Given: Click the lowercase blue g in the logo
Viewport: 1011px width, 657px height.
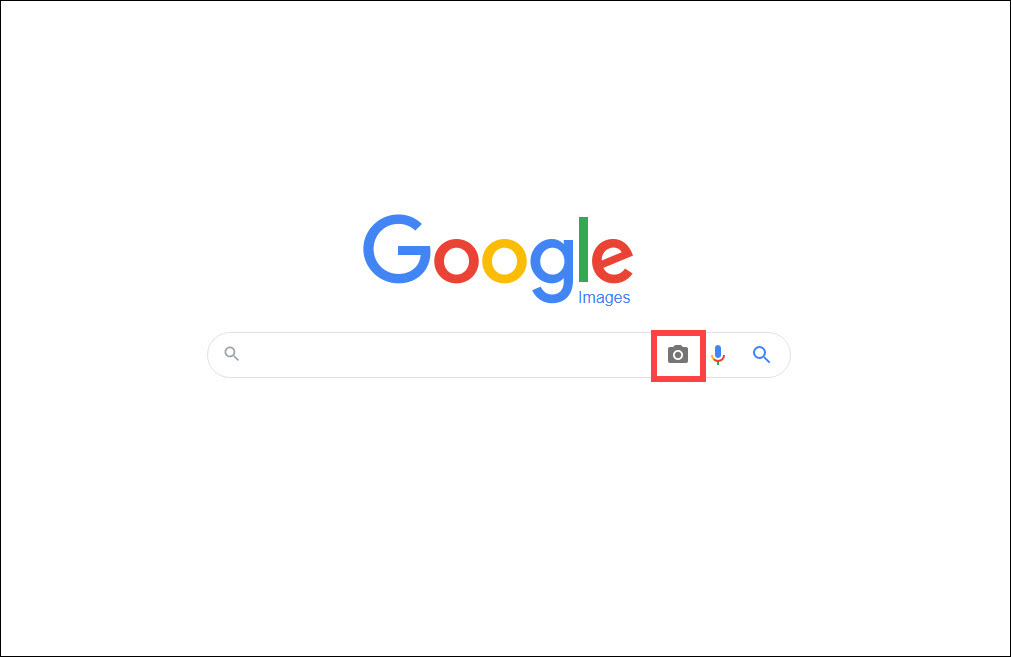Looking at the screenshot, I should click(x=552, y=270).
